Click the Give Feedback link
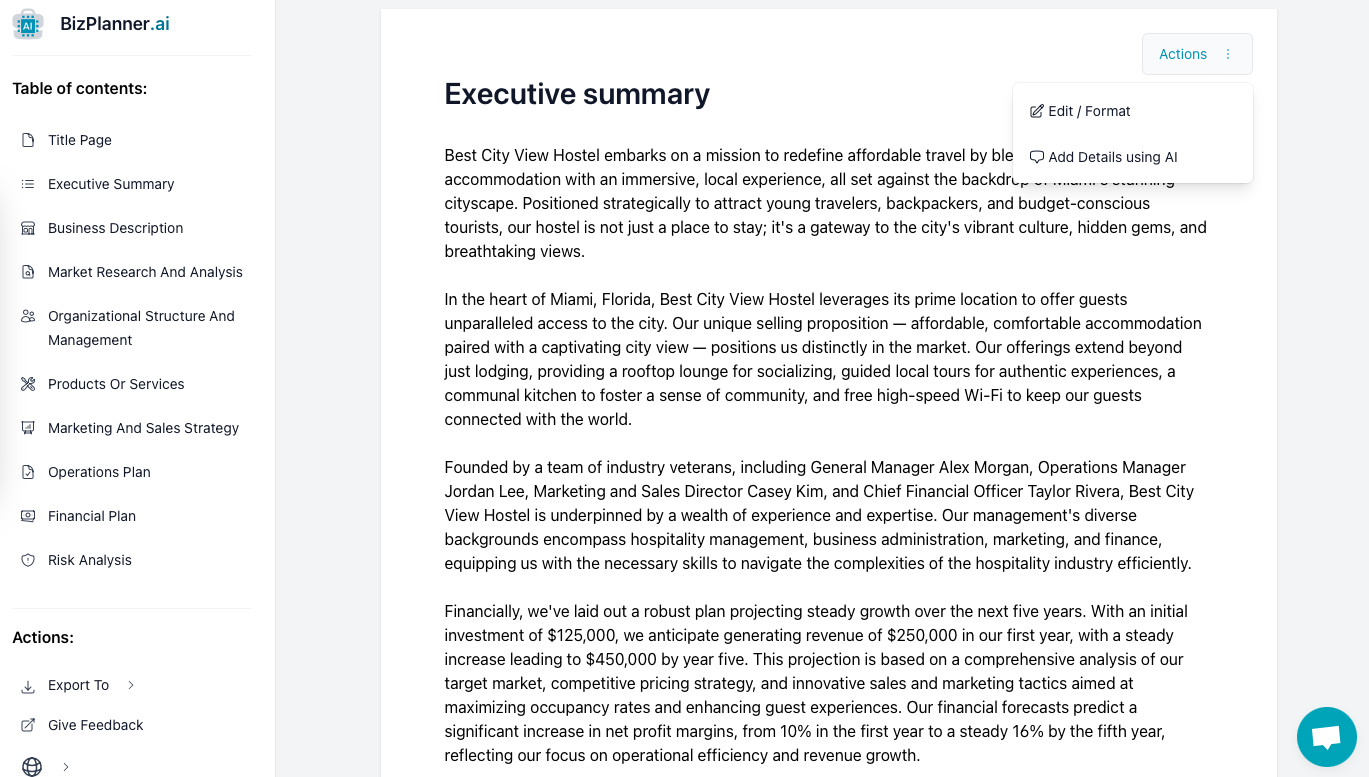The image size is (1369, 777). 95,725
